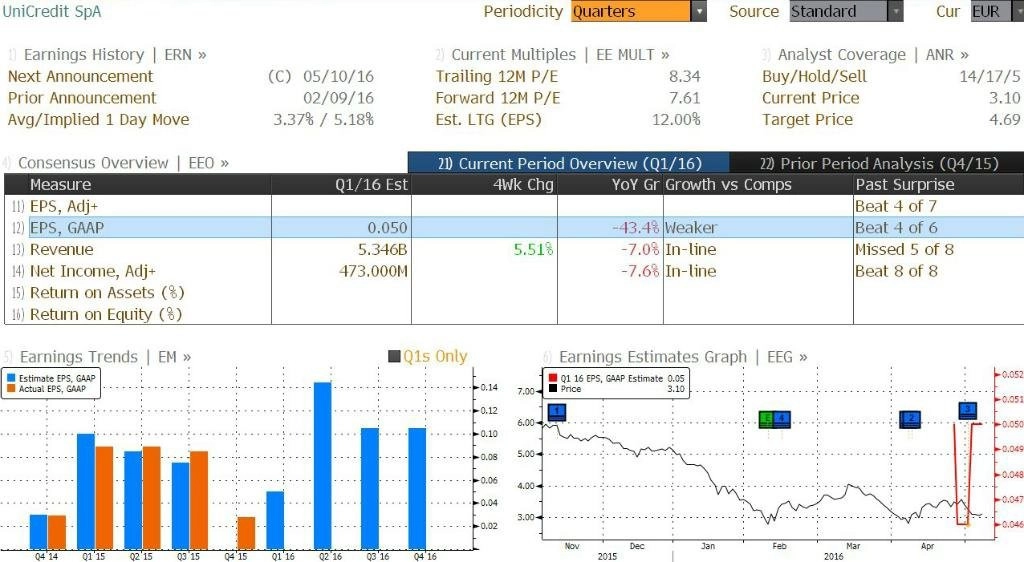This screenshot has width=1024, height=562.
Task: Open the Consensus Overview EEO link
Action: [x=123, y=163]
